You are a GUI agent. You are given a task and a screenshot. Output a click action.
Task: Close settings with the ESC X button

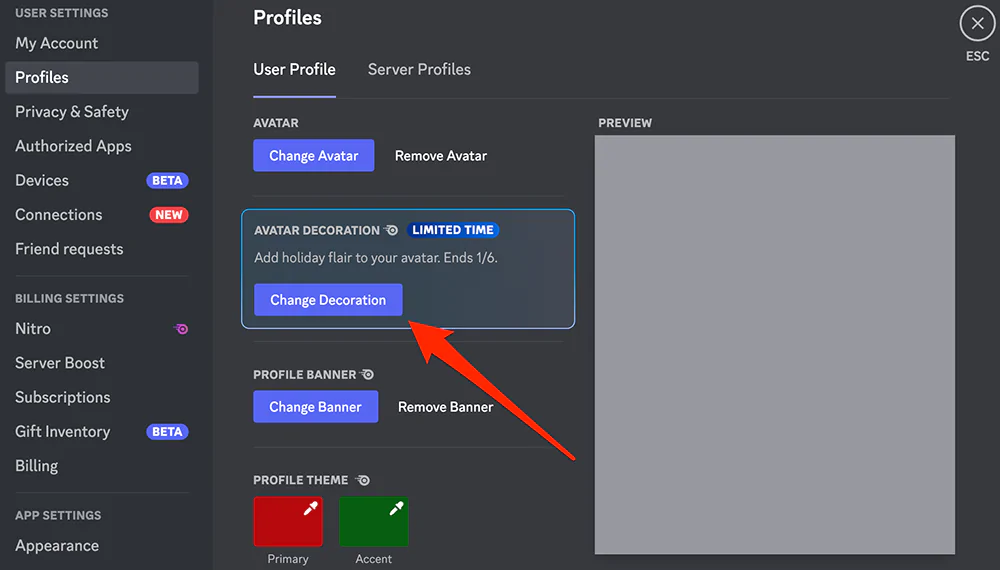coord(977,24)
